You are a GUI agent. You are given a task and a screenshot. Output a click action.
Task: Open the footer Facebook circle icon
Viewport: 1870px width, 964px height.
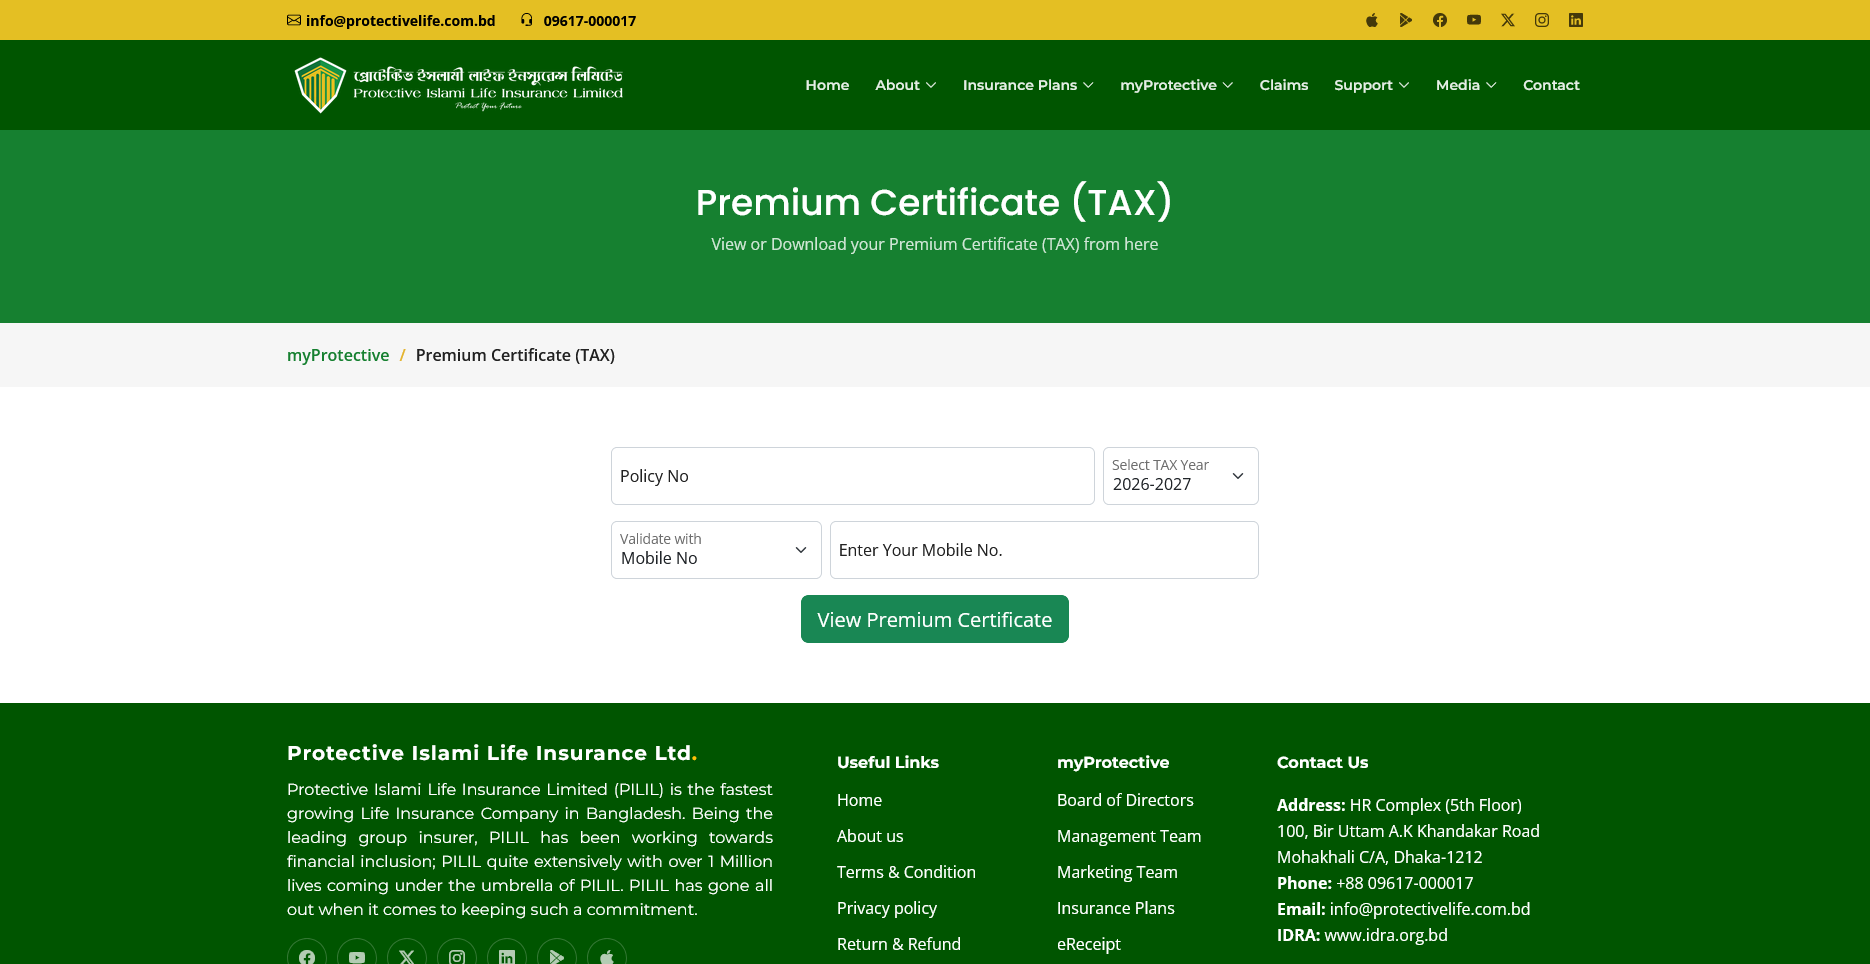(x=307, y=957)
